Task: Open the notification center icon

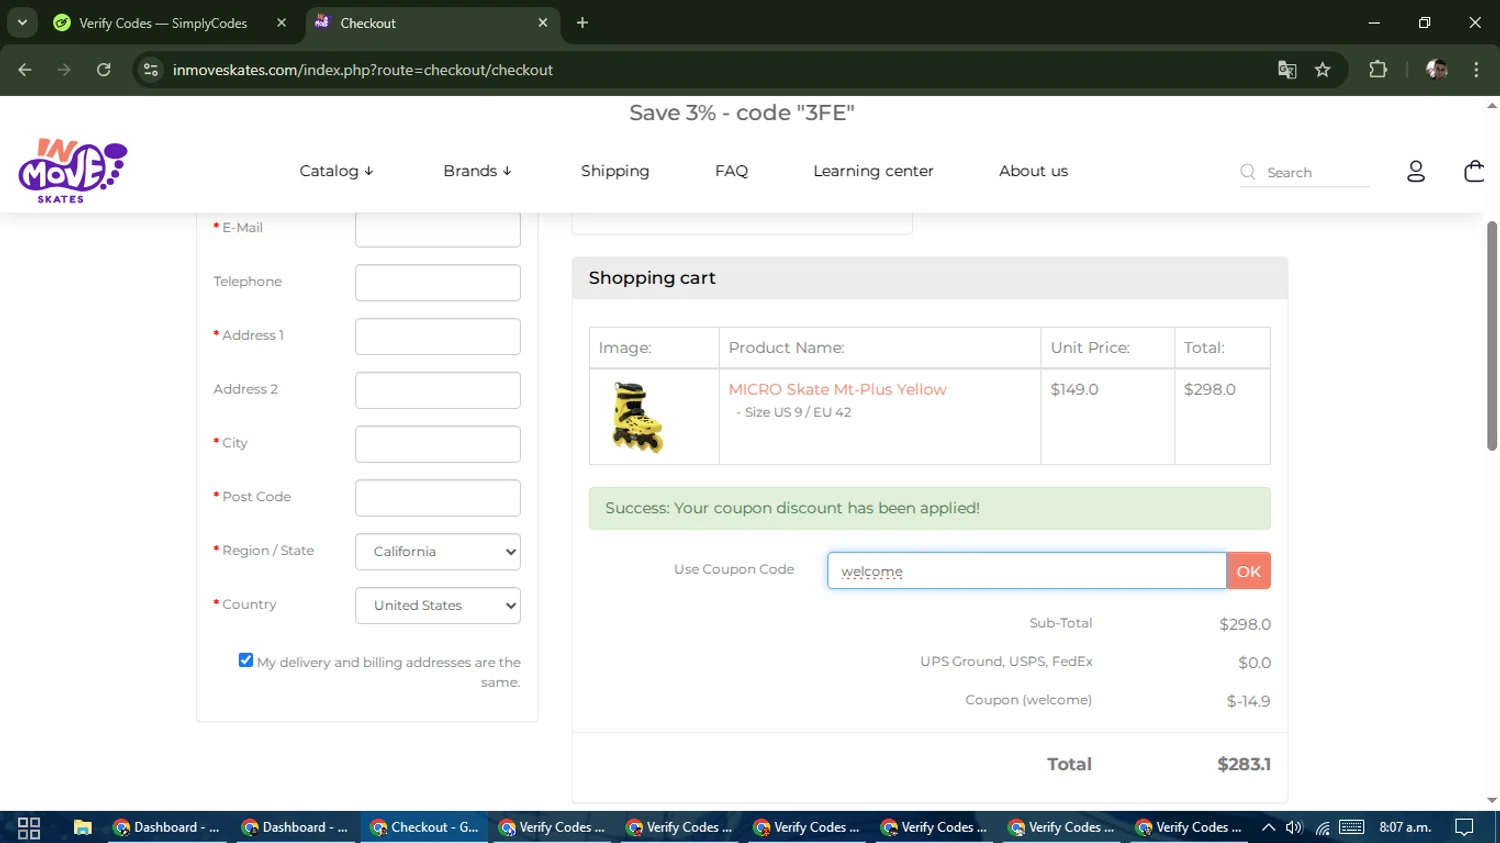Action: click(1465, 827)
